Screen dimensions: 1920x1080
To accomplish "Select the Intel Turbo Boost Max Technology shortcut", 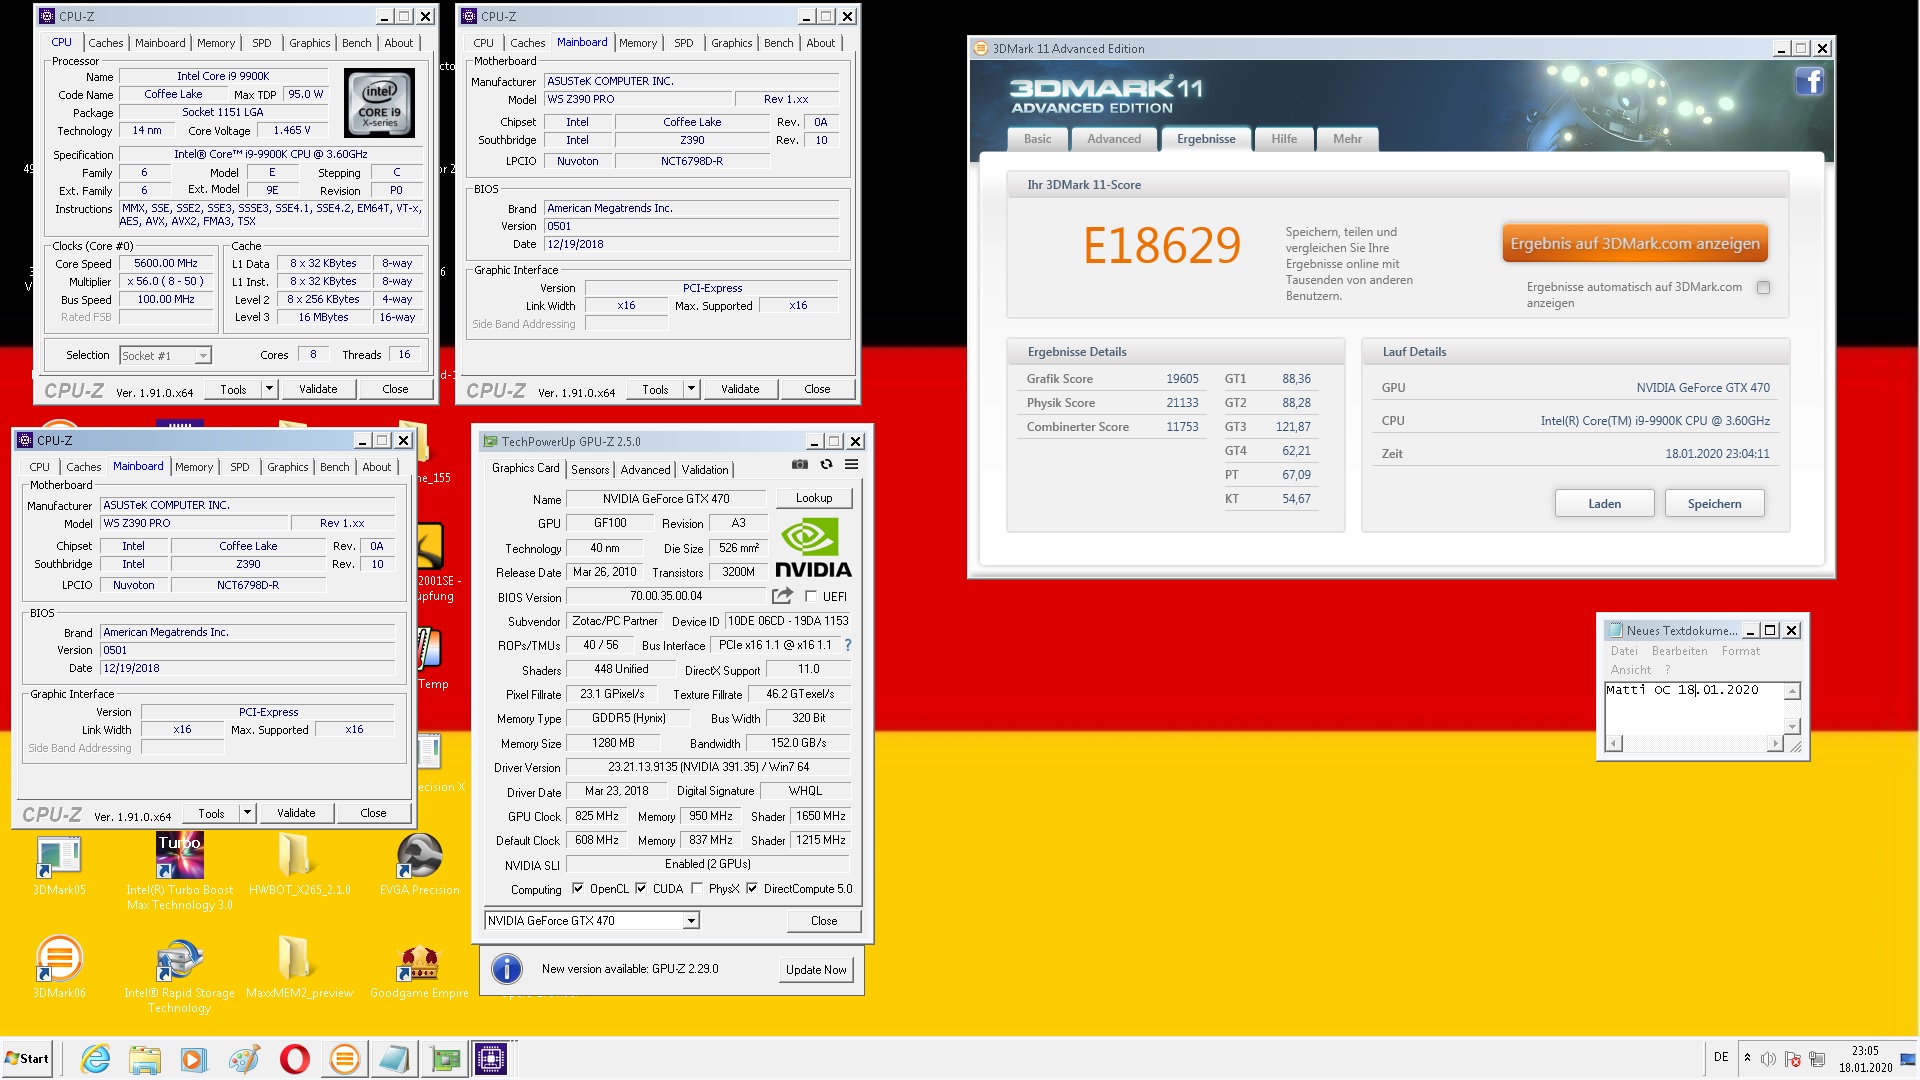I will [x=180, y=872].
